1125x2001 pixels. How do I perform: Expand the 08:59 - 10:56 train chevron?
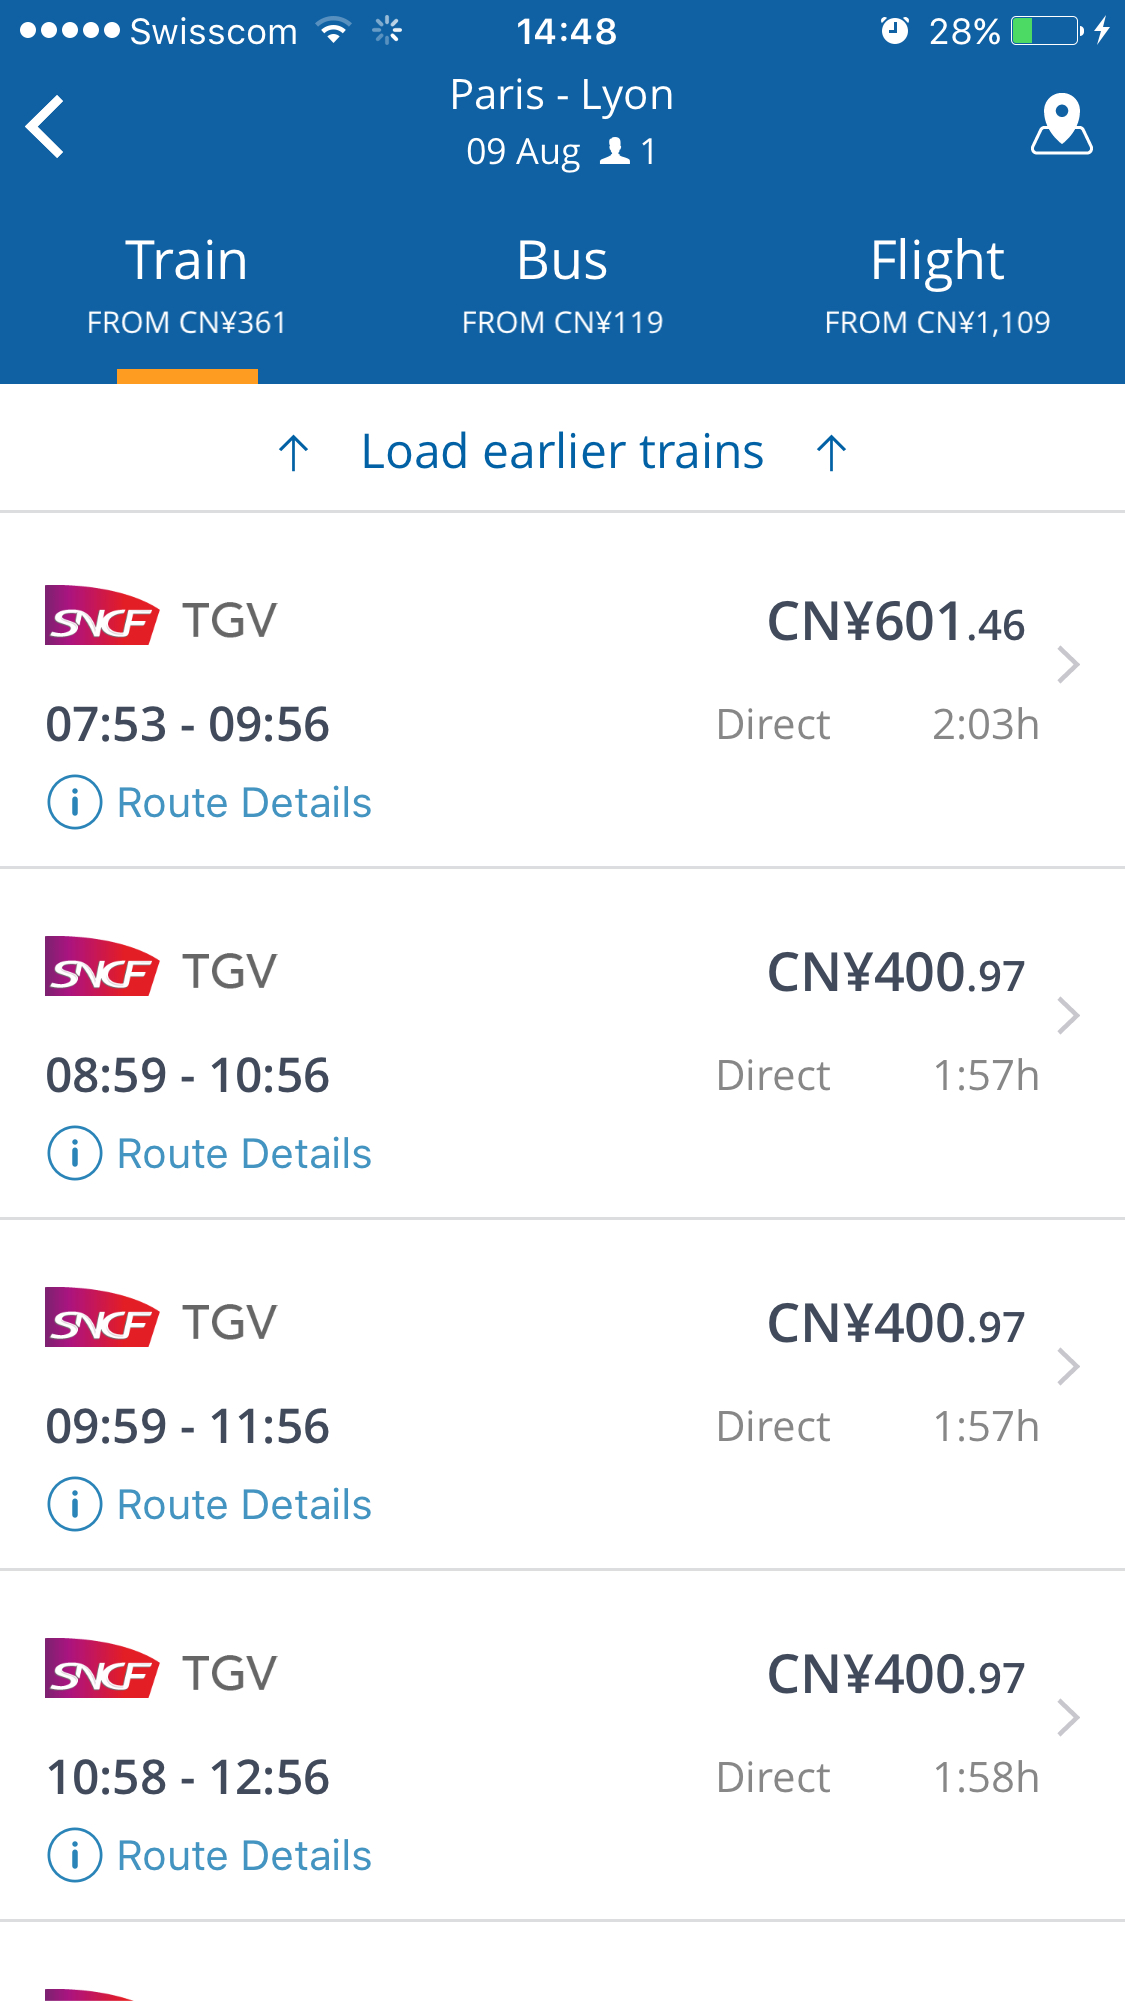tap(1068, 1016)
